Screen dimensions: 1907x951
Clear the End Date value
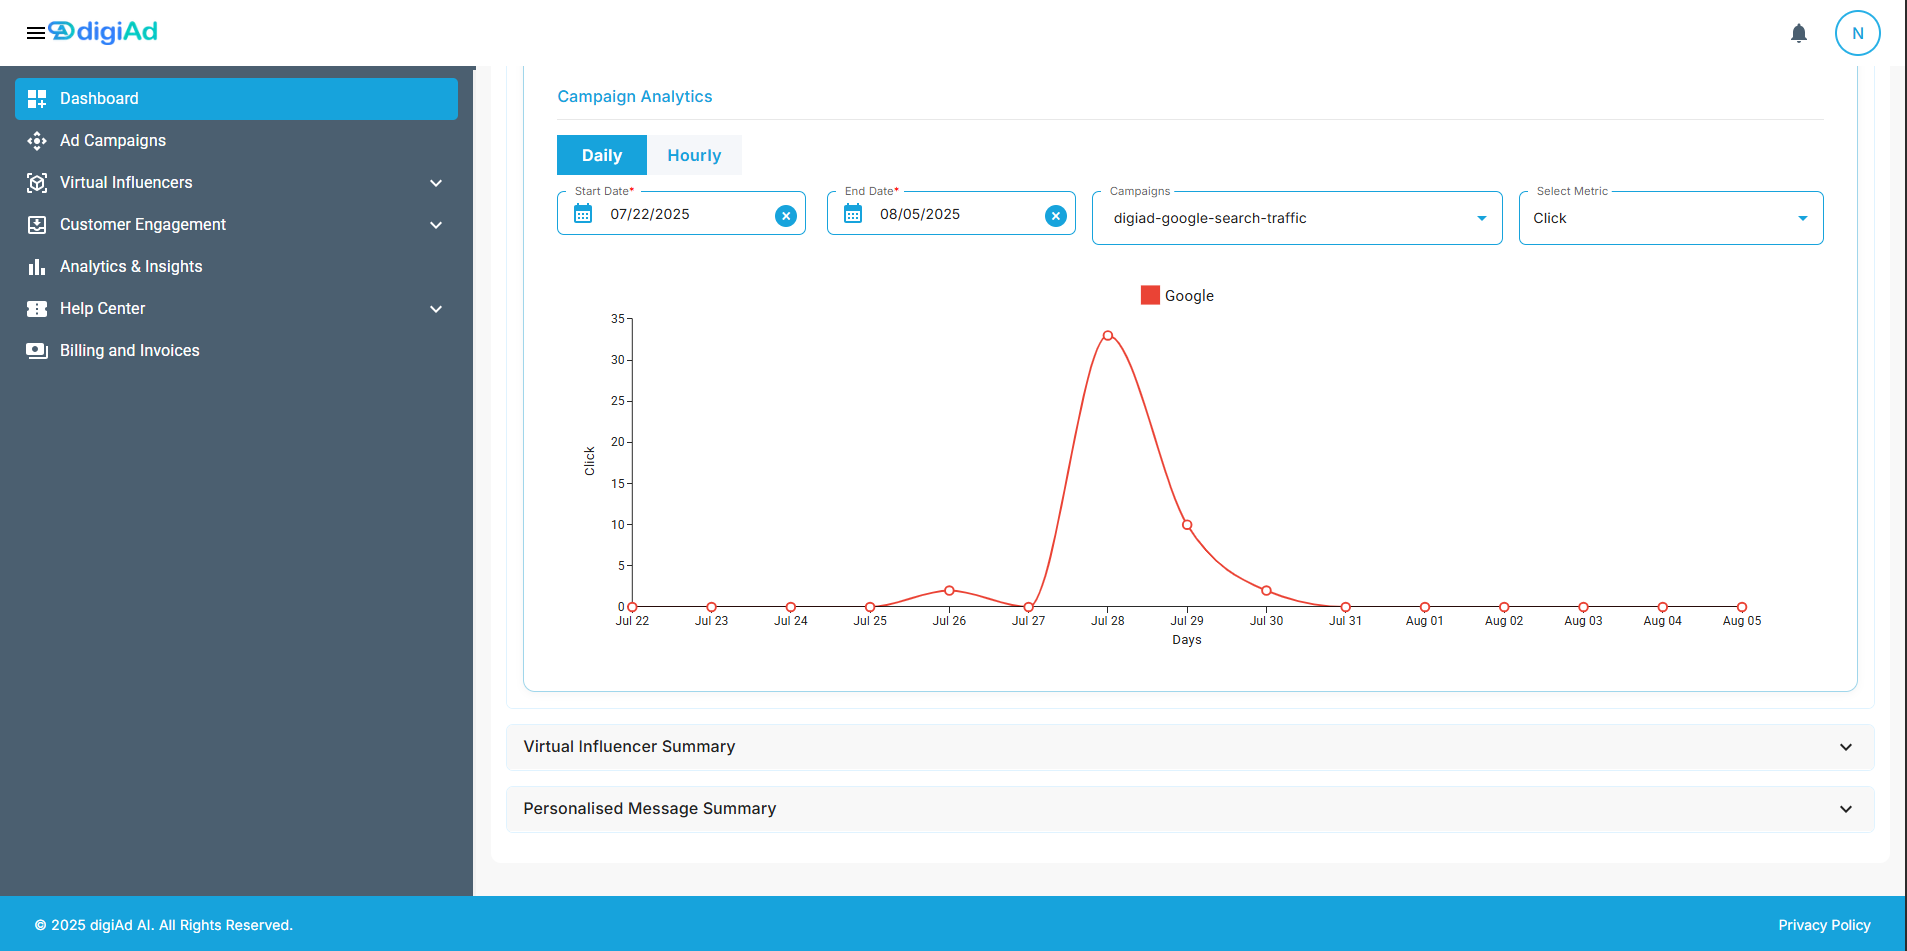point(1056,216)
